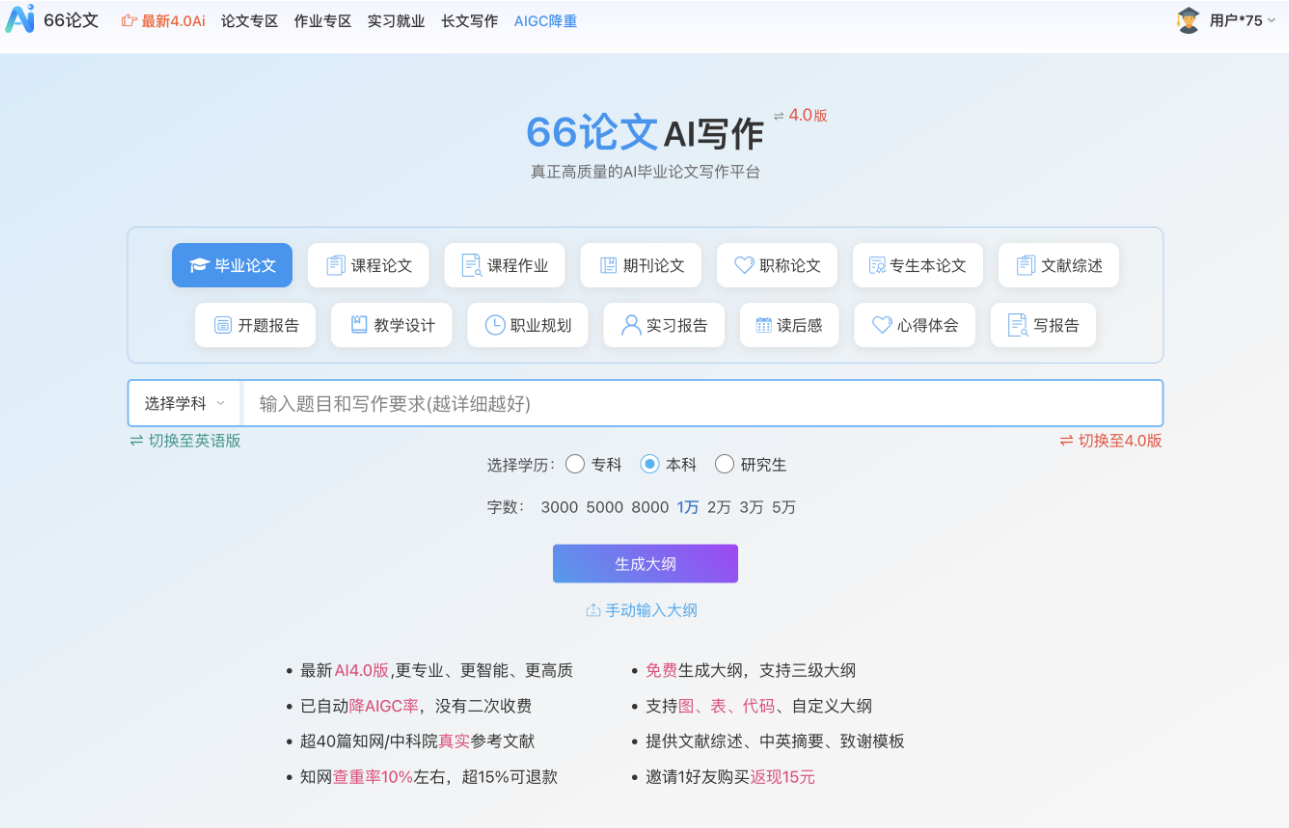
Task: Click the document icon in 课程论文
Action: (x=336, y=265)
